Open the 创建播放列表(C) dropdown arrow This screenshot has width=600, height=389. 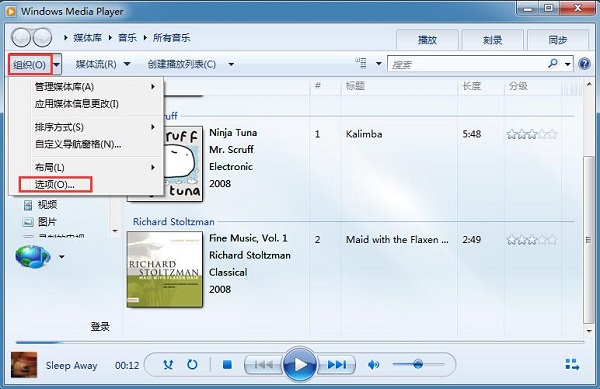coord(231,64)
